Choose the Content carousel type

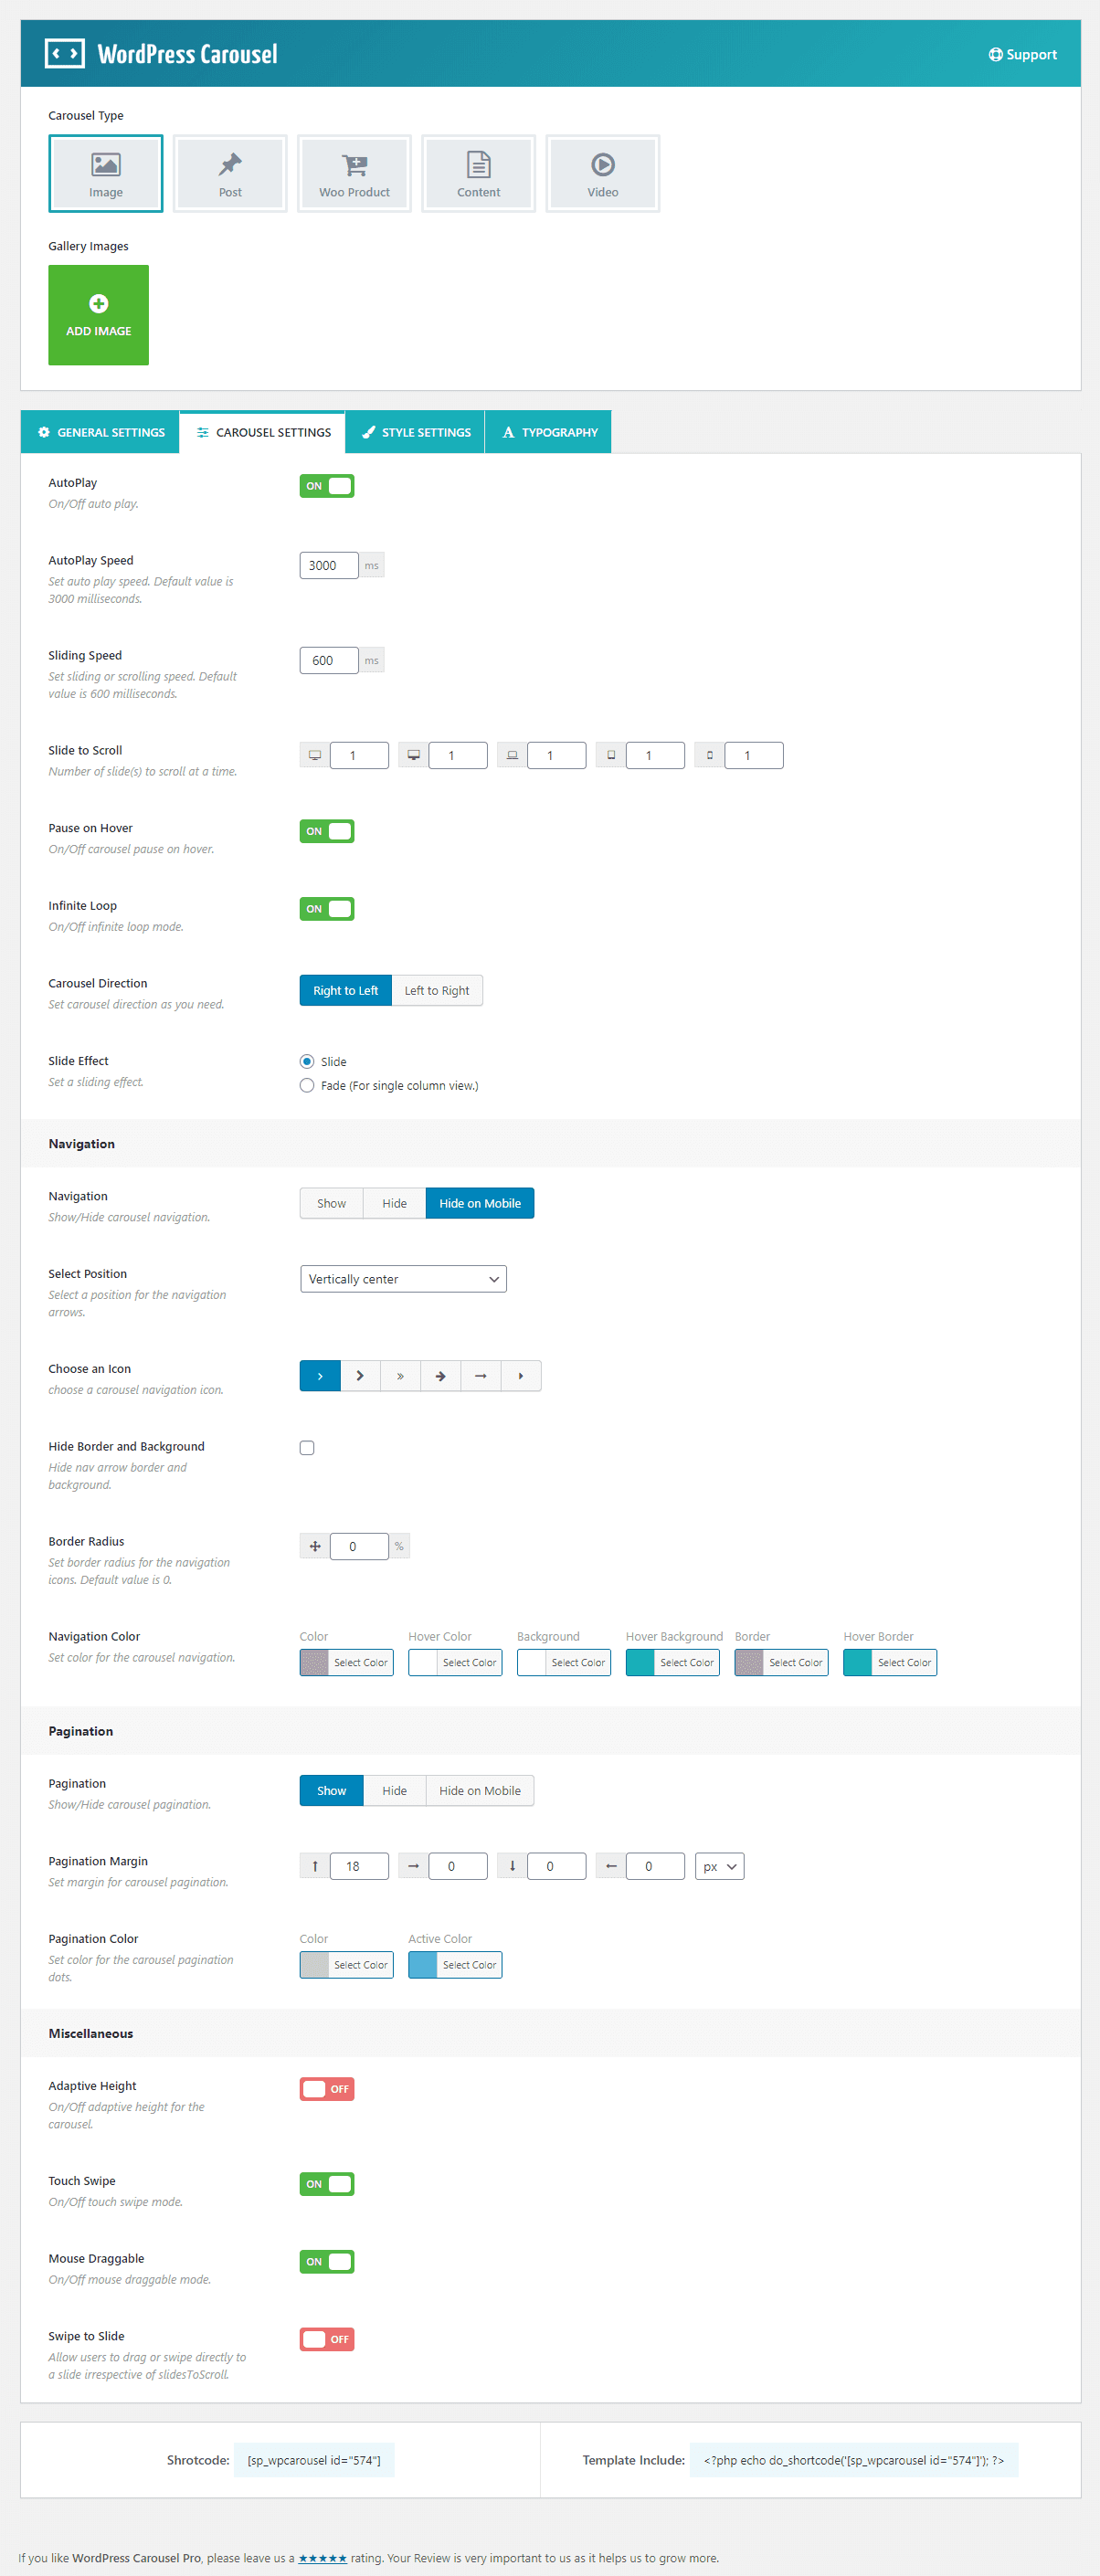point(478,173)
